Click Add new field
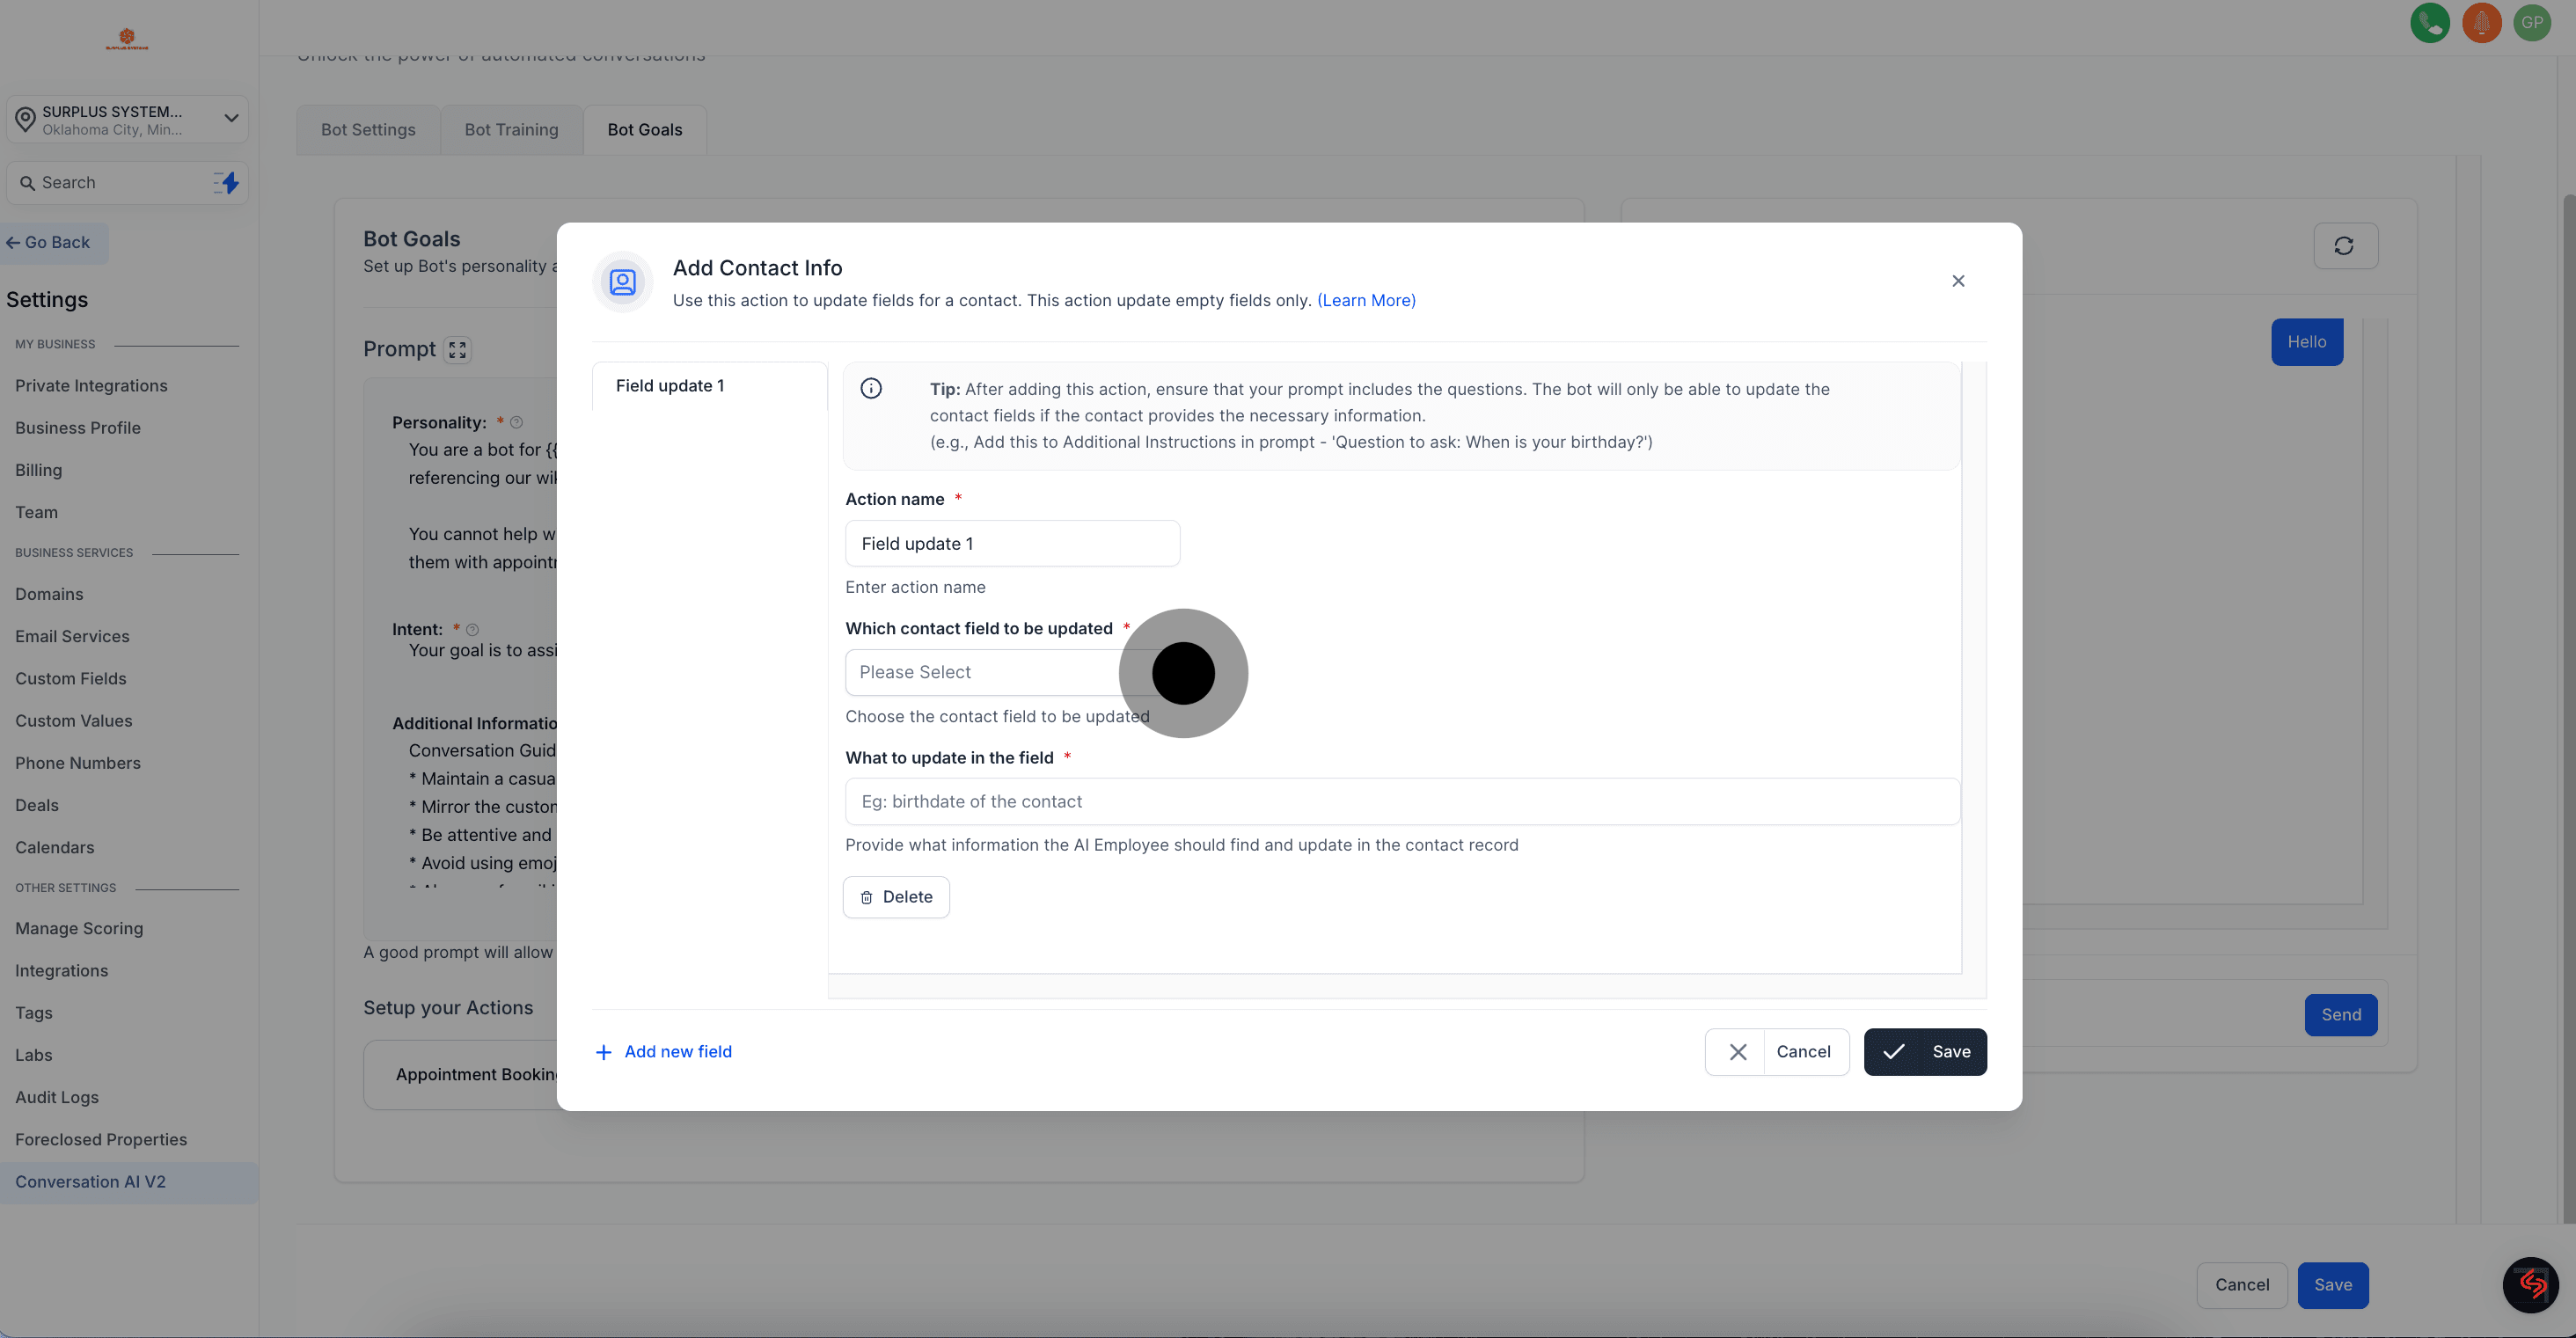Screen dimensions: 2576x1338 tap(664, 1052)
